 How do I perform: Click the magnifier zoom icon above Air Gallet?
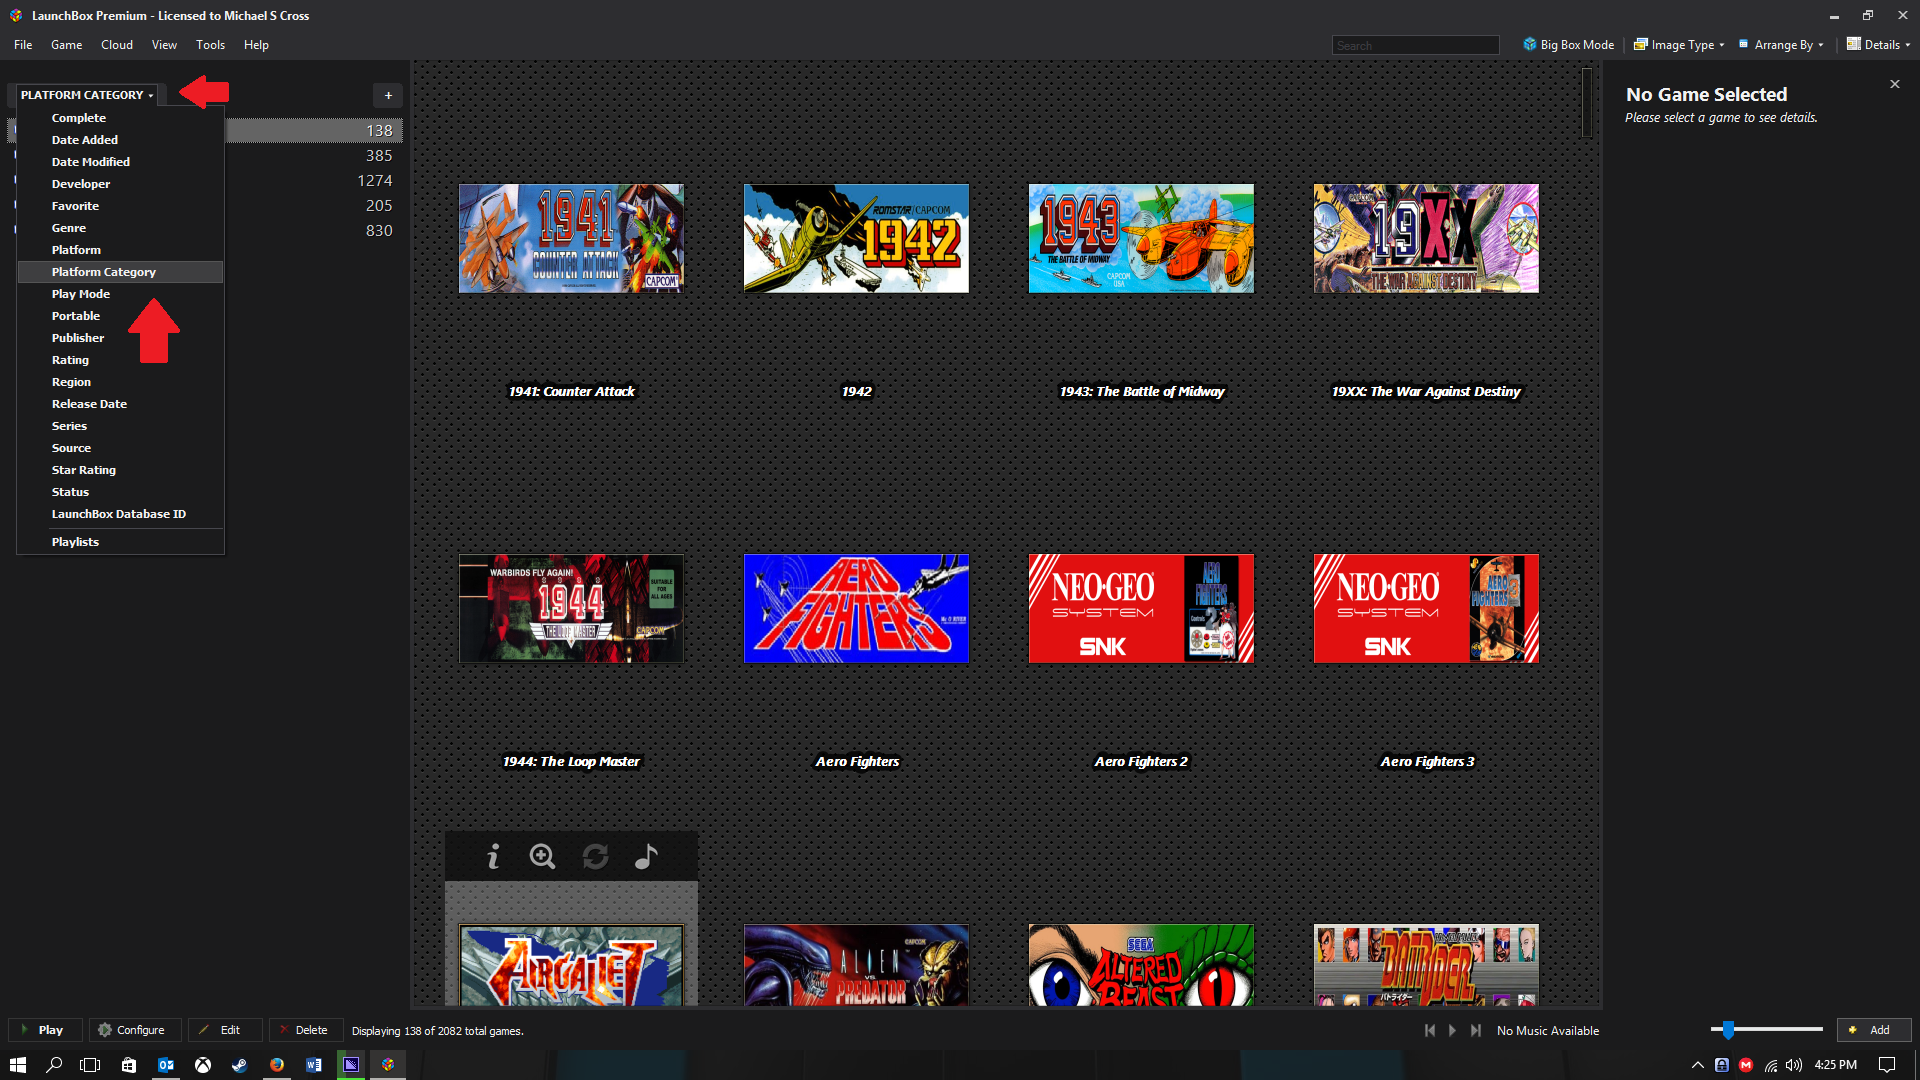coord(543,857)
